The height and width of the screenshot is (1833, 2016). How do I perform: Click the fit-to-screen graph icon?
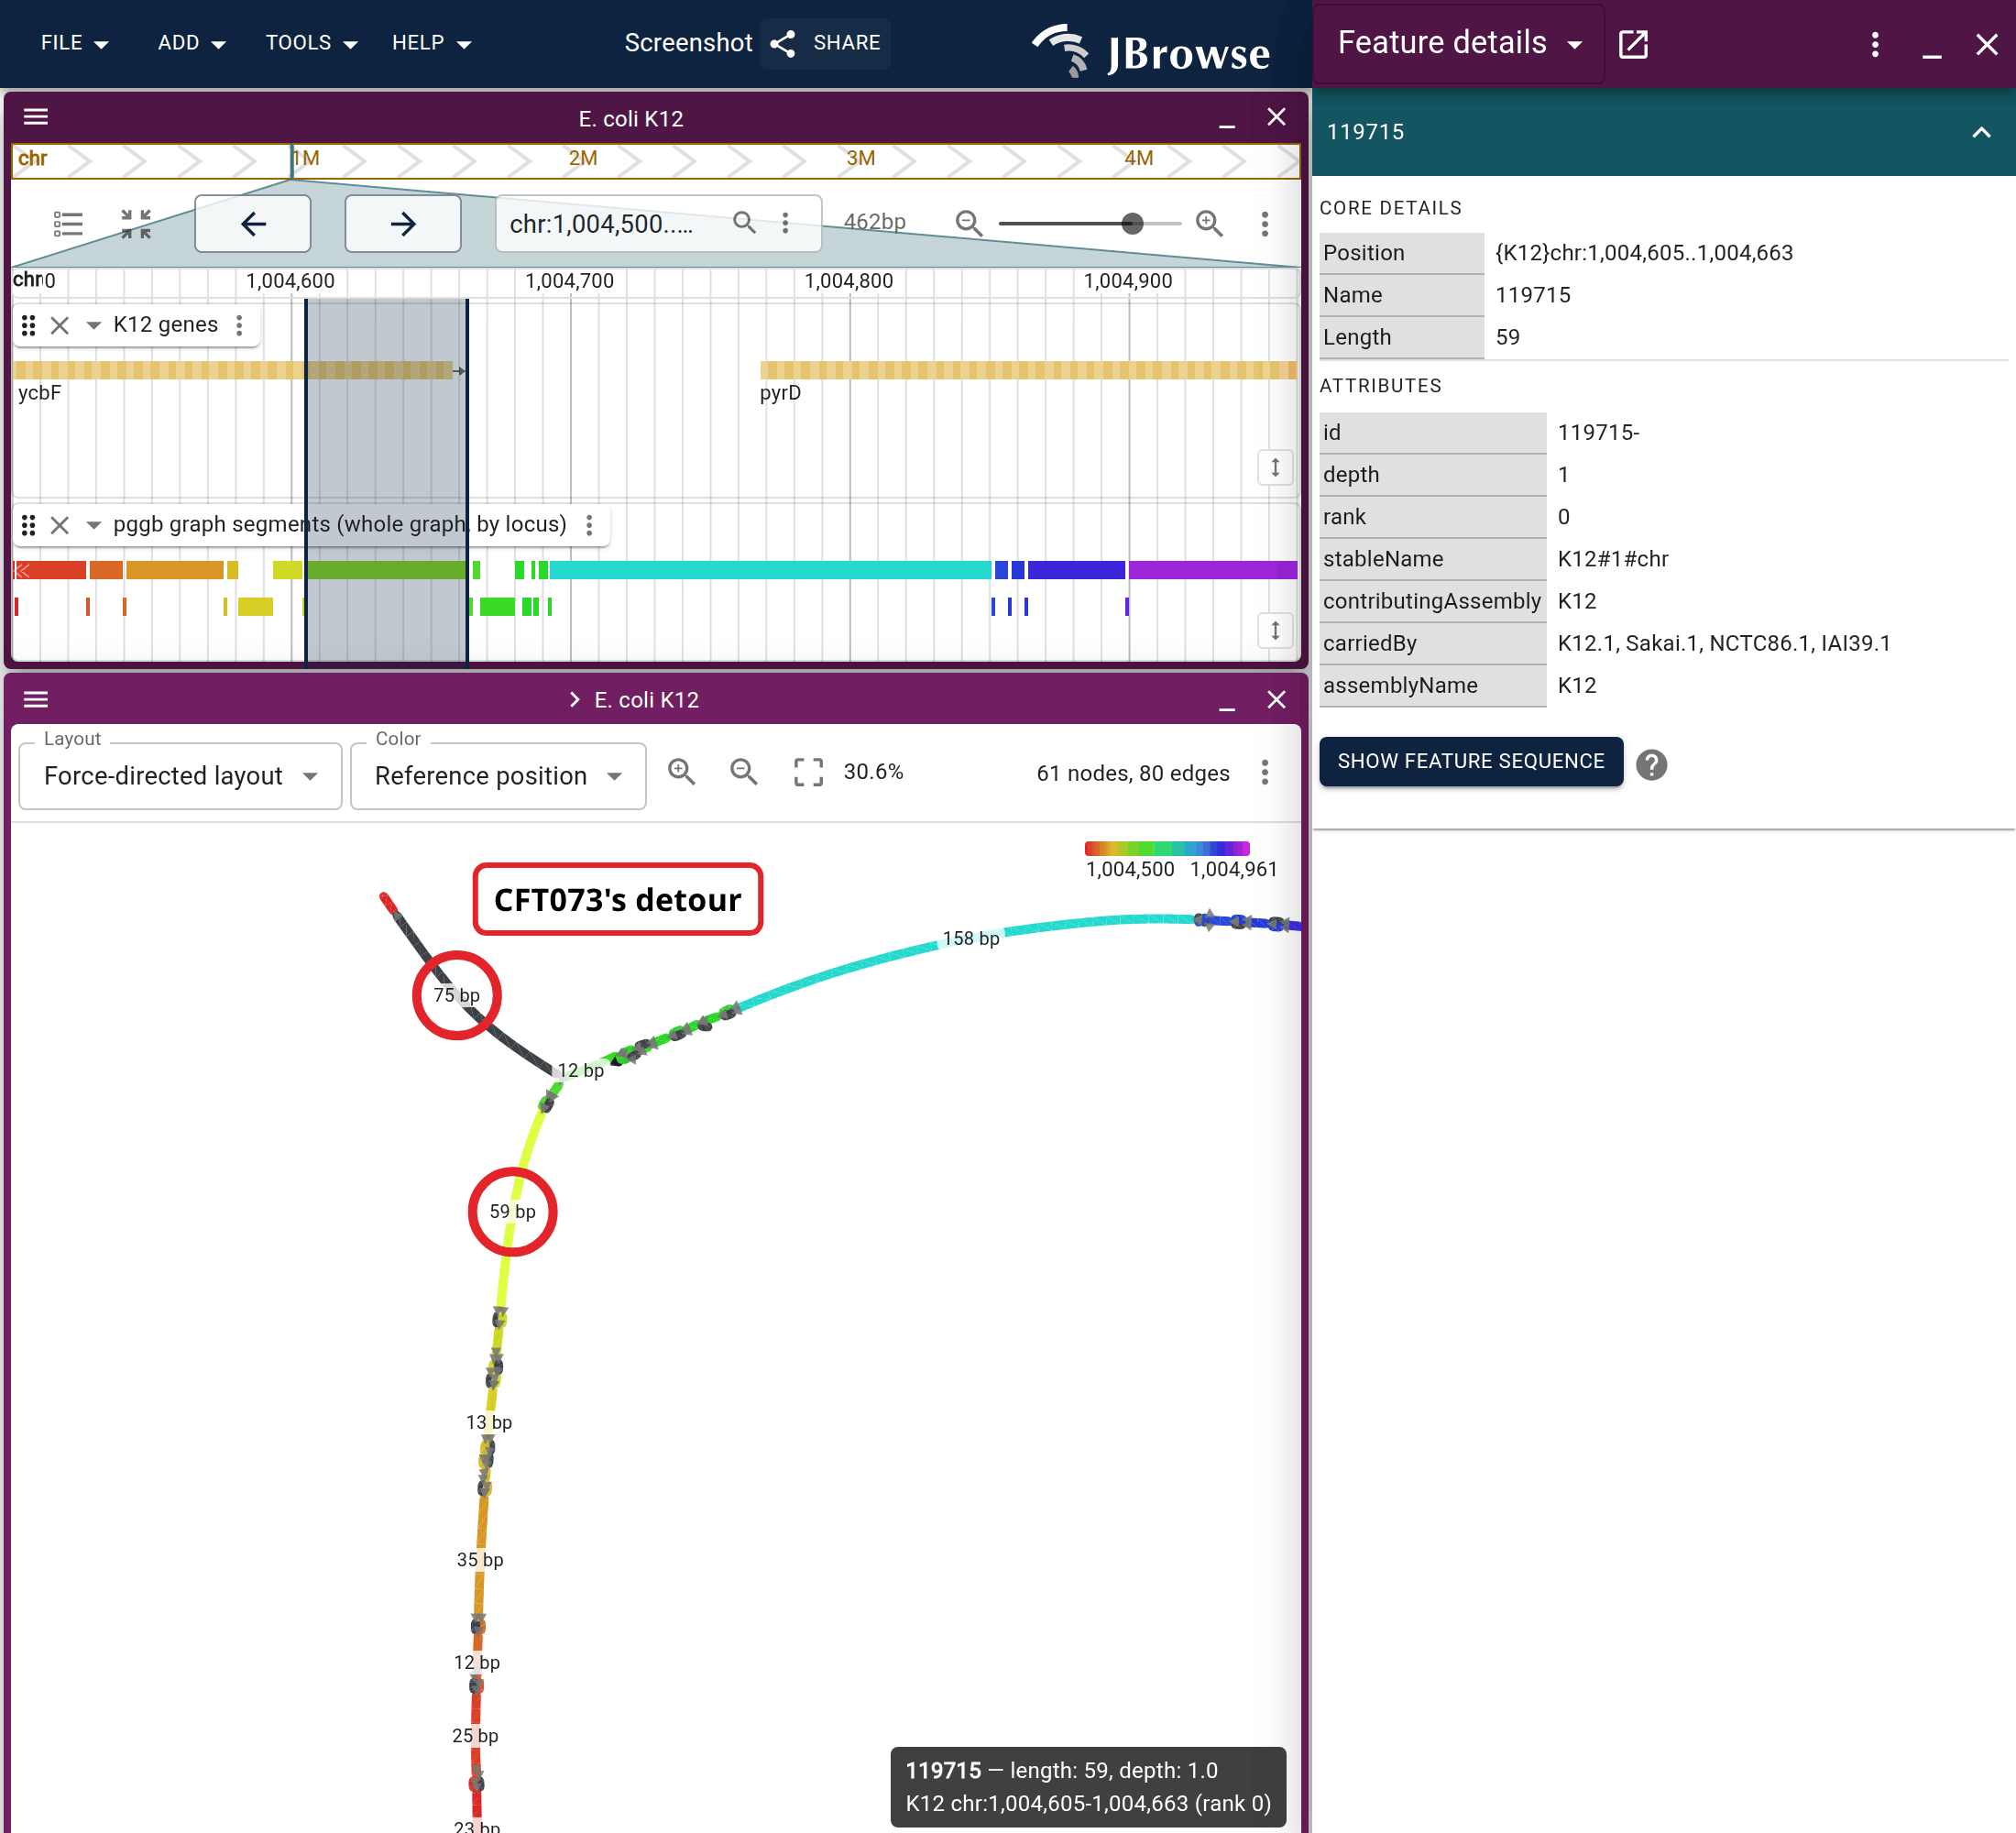pyautogui.click(x=808, y=771)
